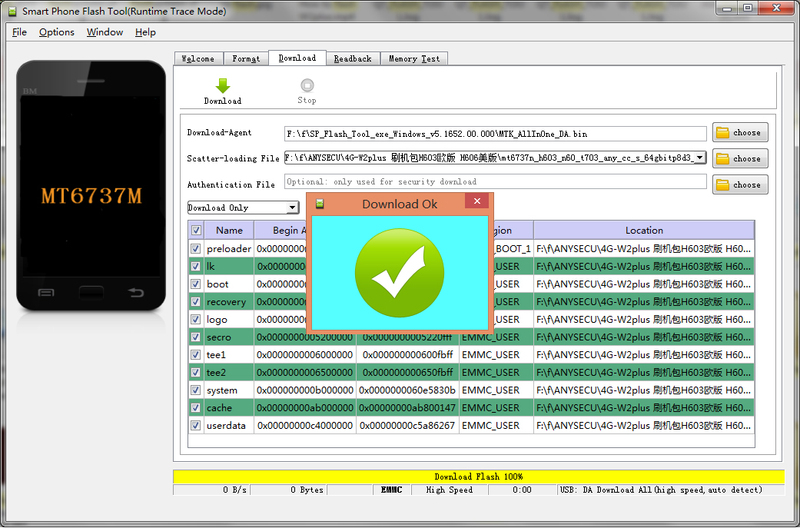
Task: Uncheck the system partition checkbox
Action: 195,390
